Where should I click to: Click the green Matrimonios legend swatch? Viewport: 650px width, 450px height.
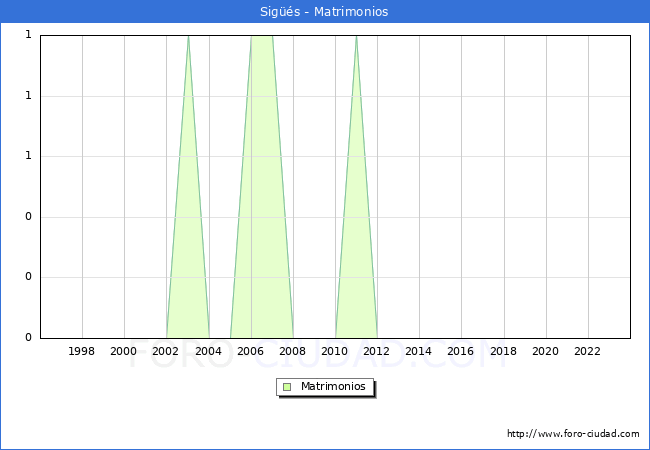click(287, 387)
